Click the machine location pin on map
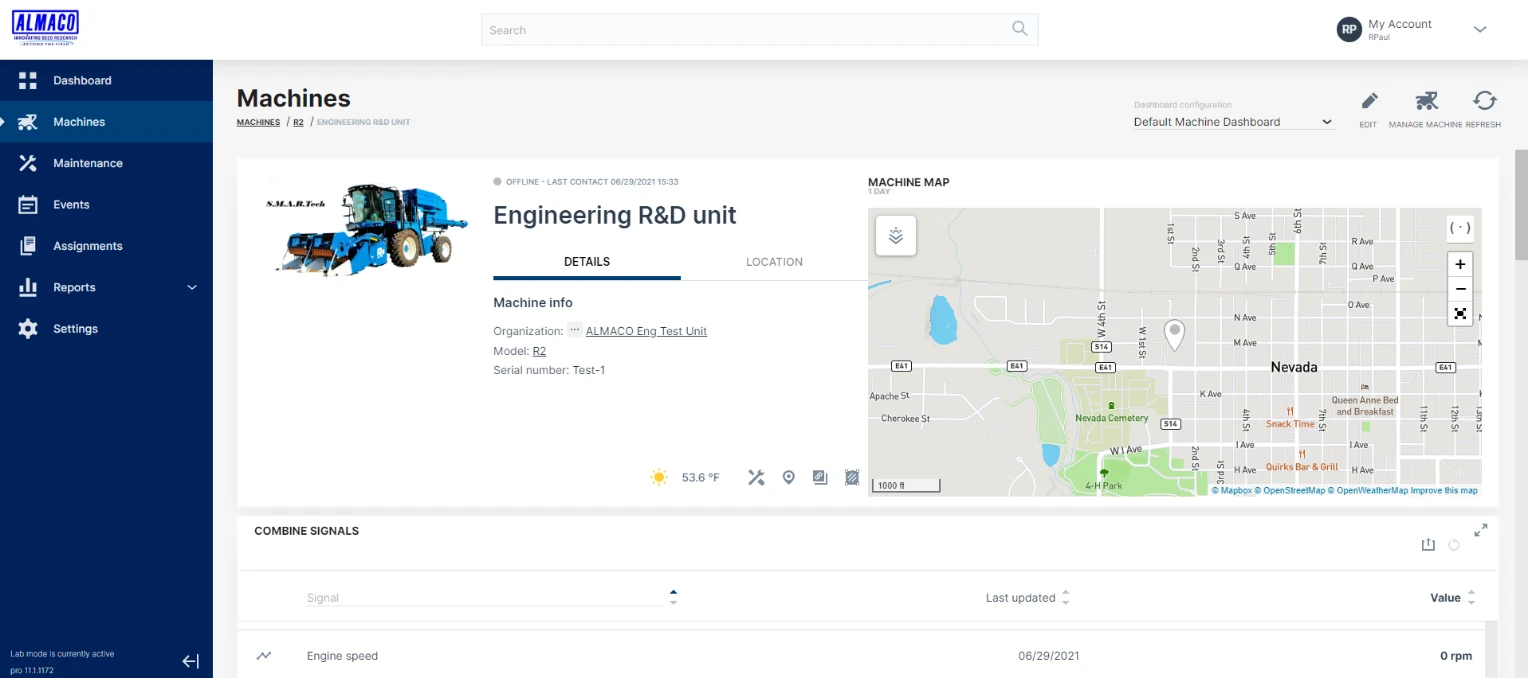The width and height of the screenshot is (1528, 678). pyautogui.click(x=1175, y=333)
